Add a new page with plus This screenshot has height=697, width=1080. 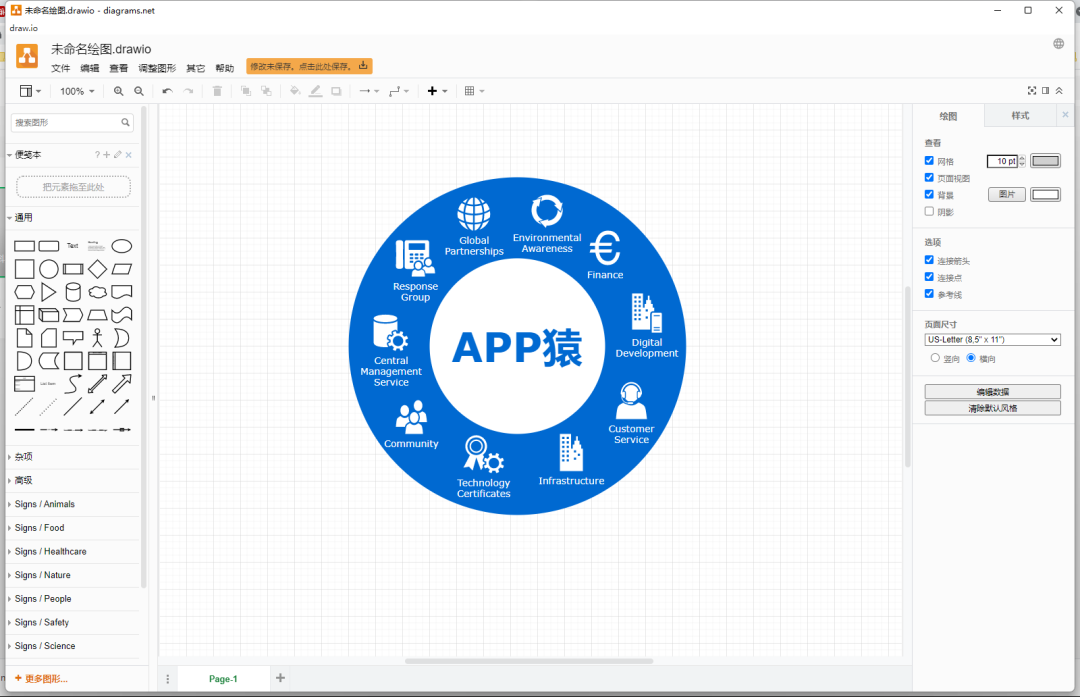280,678
